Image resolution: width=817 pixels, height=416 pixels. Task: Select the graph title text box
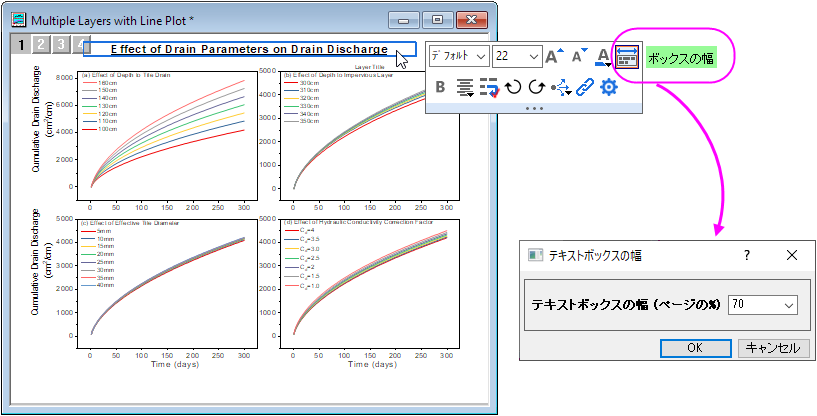[249, 49]
